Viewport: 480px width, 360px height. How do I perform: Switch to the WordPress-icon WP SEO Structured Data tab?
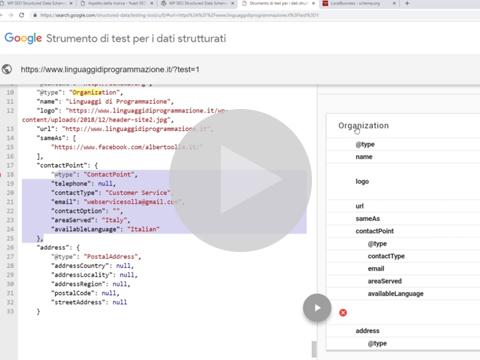tap(197, 3)
